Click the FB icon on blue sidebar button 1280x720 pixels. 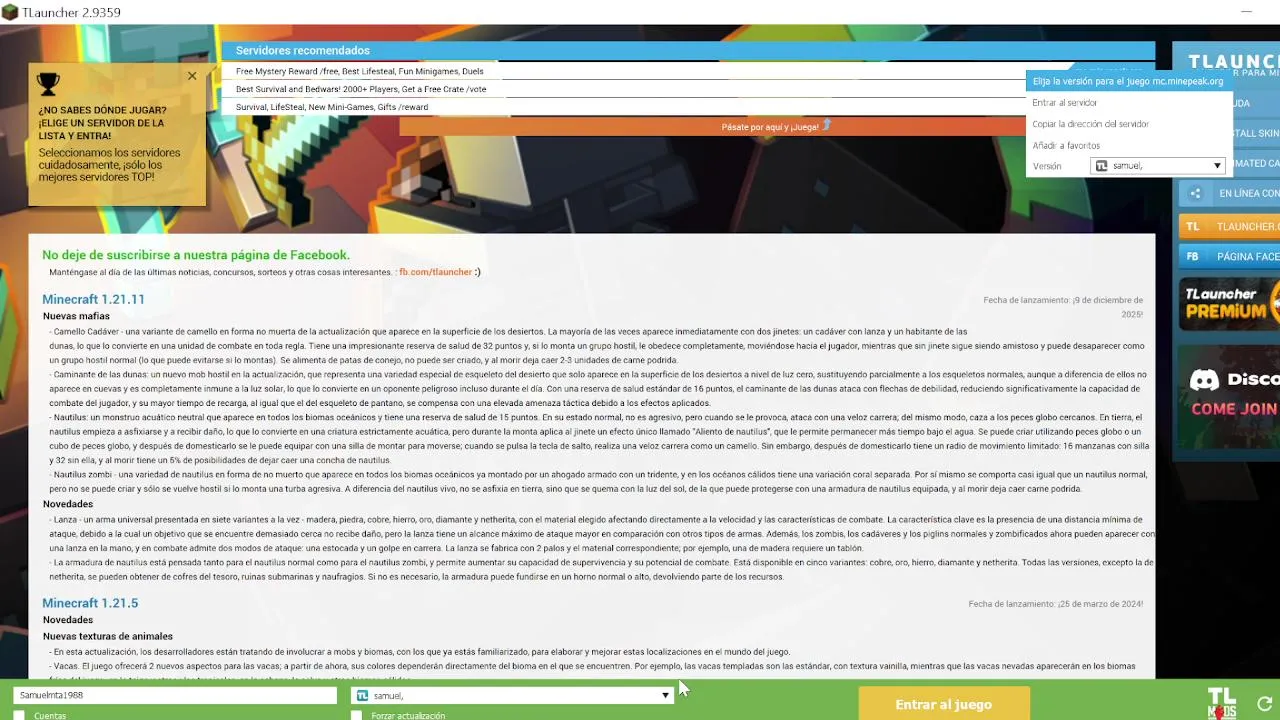tap(1193, 257)
